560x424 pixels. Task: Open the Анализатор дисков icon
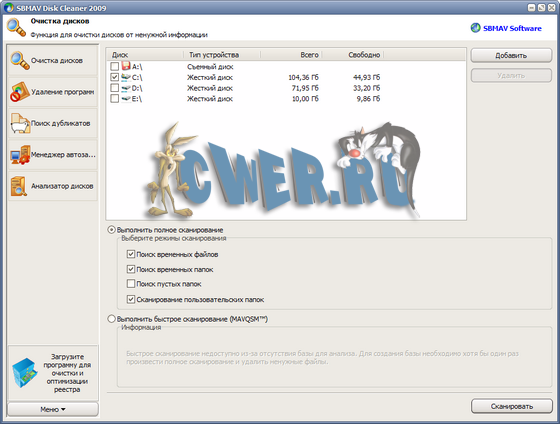tap(19, 186)
